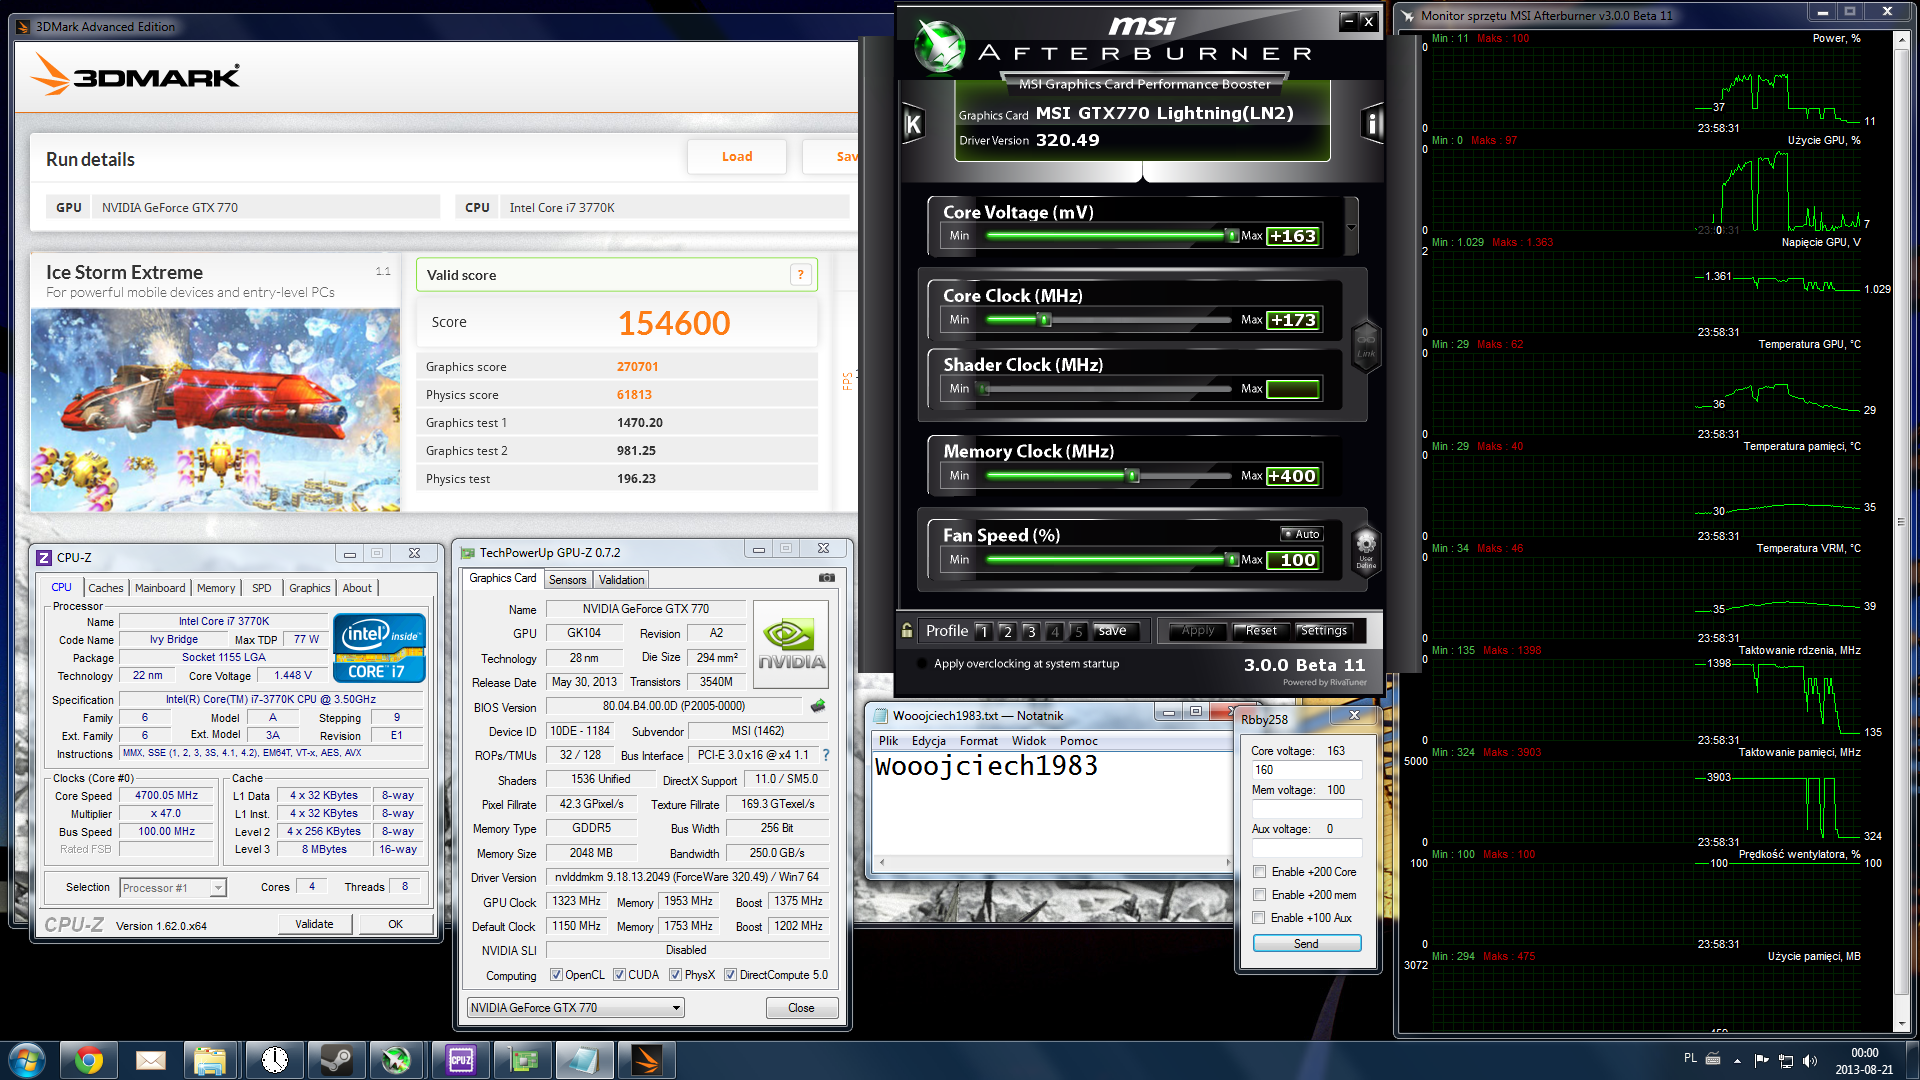Open Chrome from the taskbar
This screenshot has width=1920, height=1080.
(88, 1060)
